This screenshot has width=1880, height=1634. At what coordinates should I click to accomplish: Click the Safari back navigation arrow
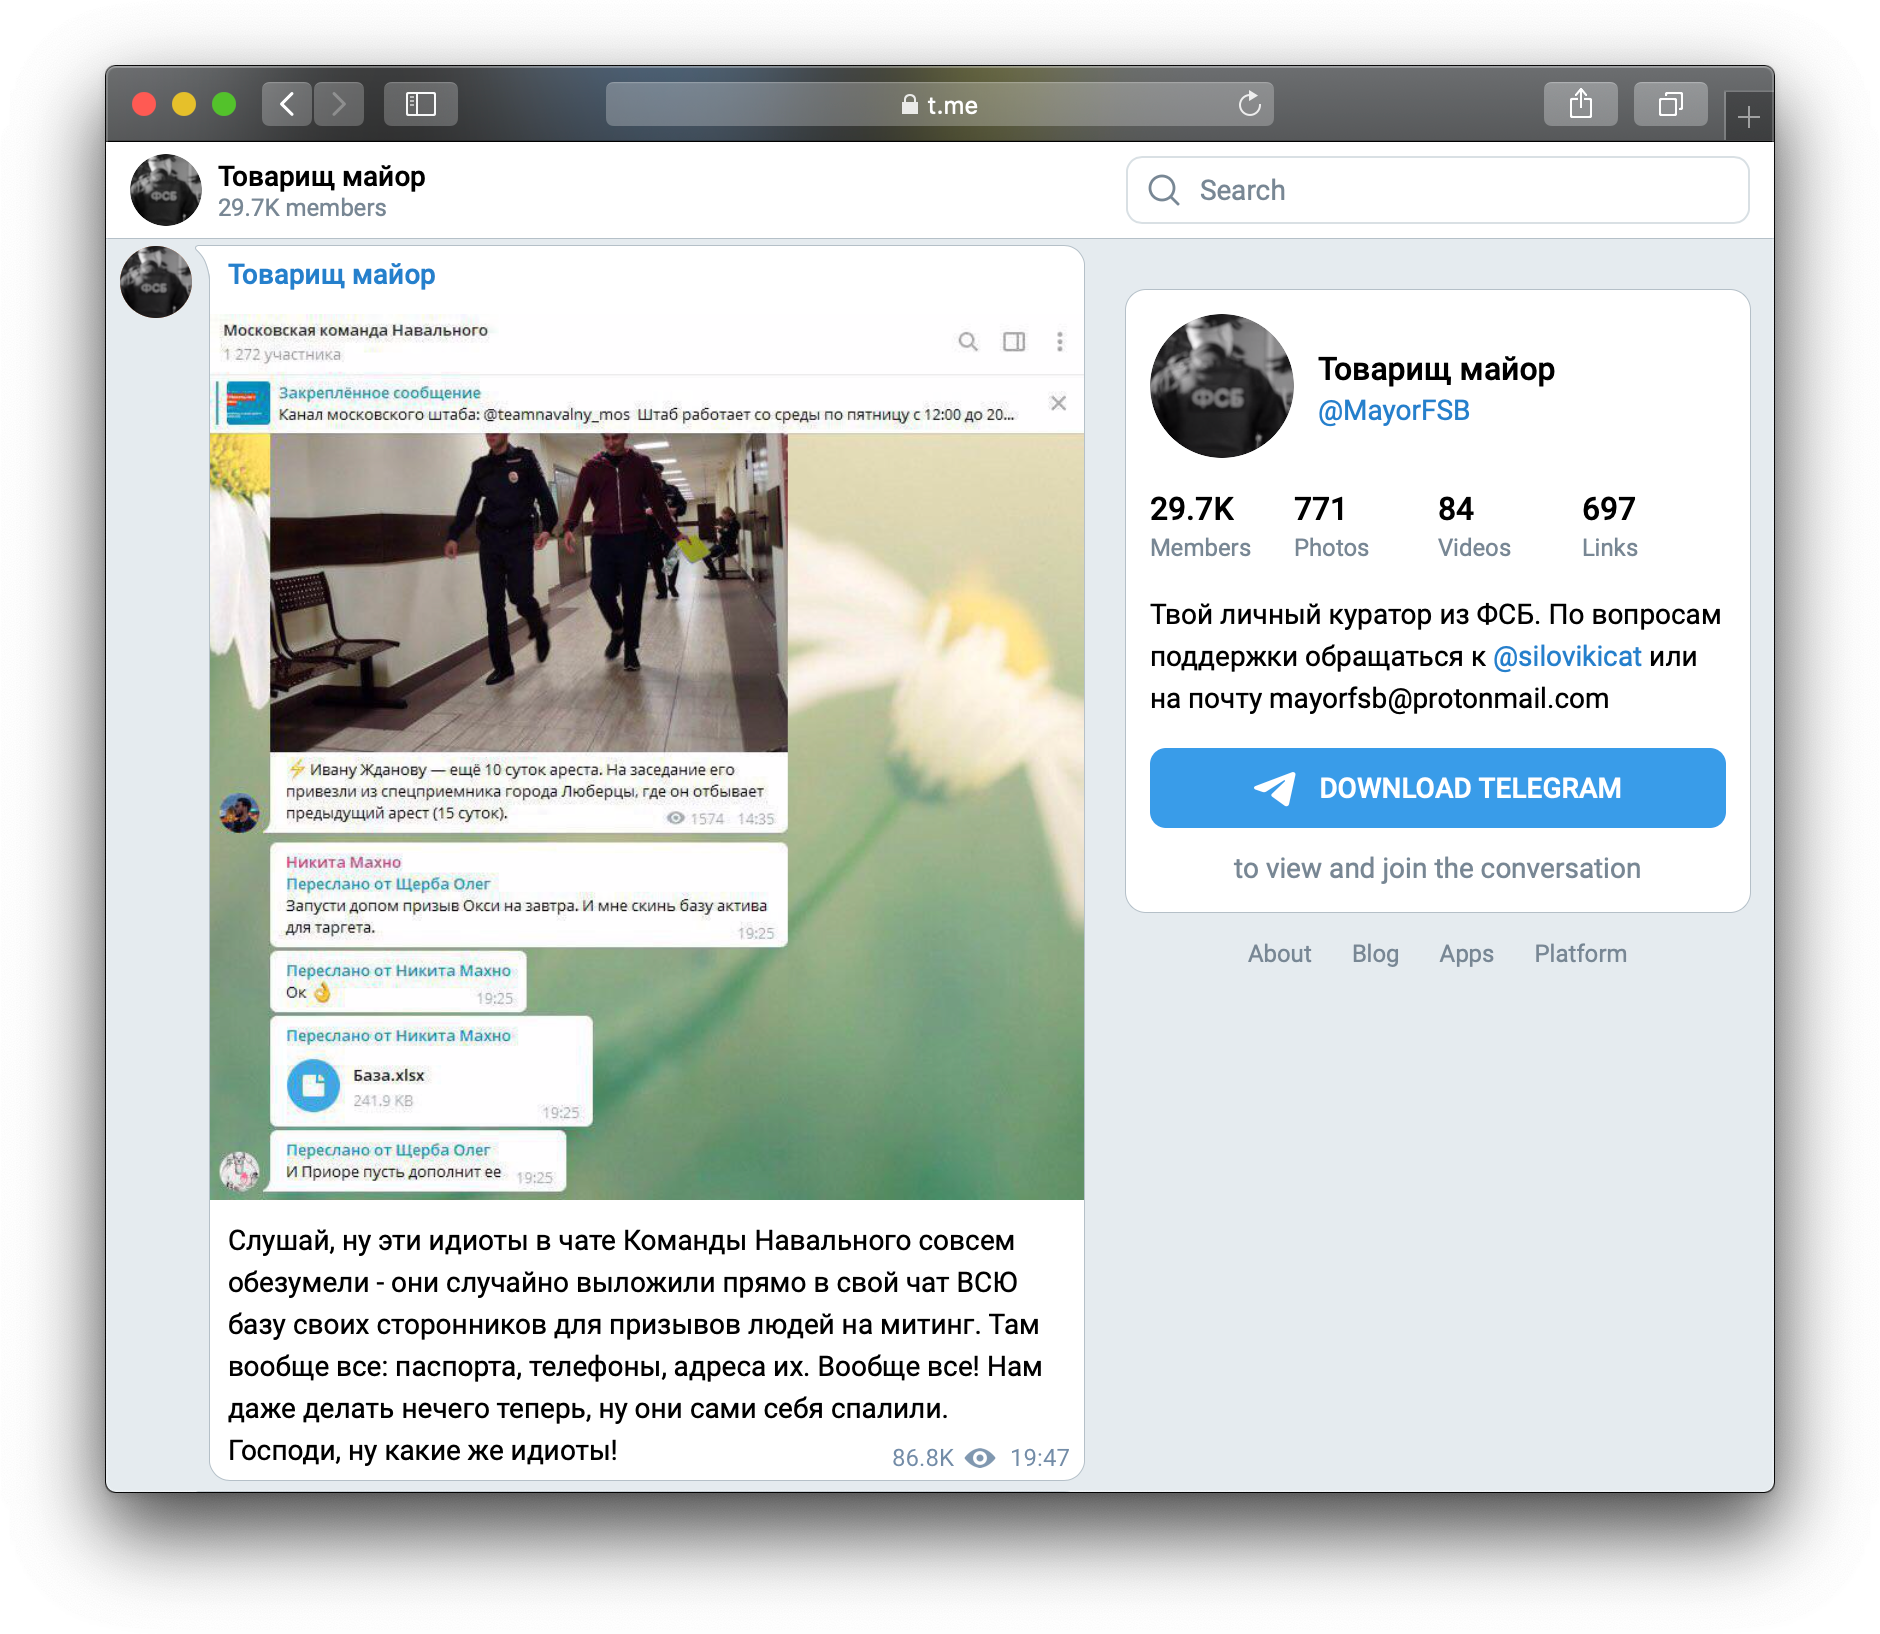(287, 104)
